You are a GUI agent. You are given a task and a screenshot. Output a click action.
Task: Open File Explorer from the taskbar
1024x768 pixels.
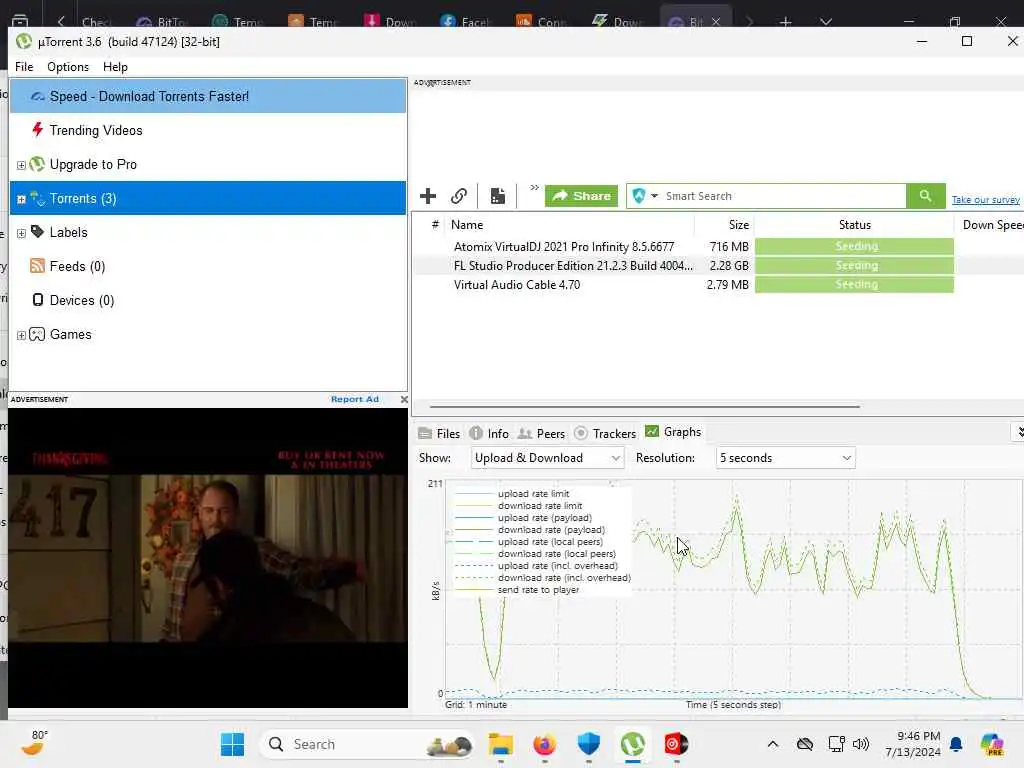[501, 744]
